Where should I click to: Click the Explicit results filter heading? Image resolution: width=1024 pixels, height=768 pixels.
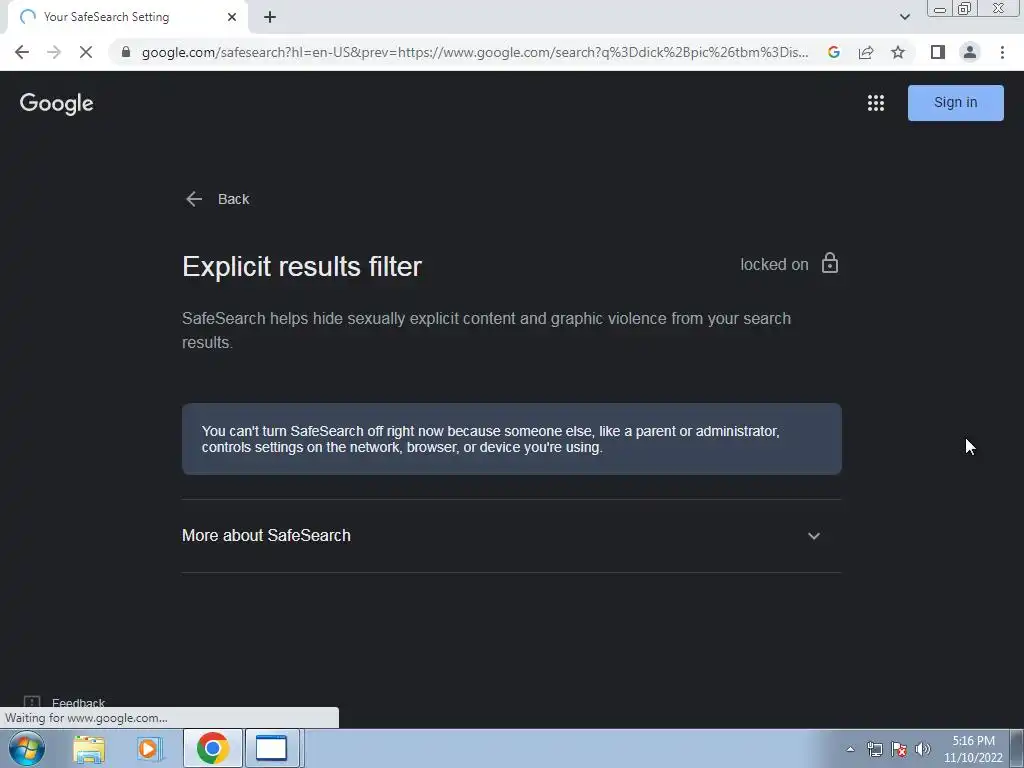click(x=302, y=266)
